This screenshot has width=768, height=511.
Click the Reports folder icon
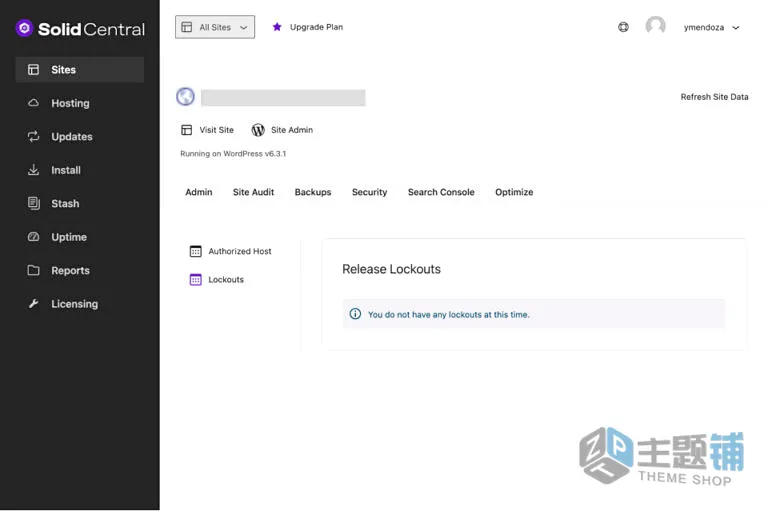pos(33,270)
